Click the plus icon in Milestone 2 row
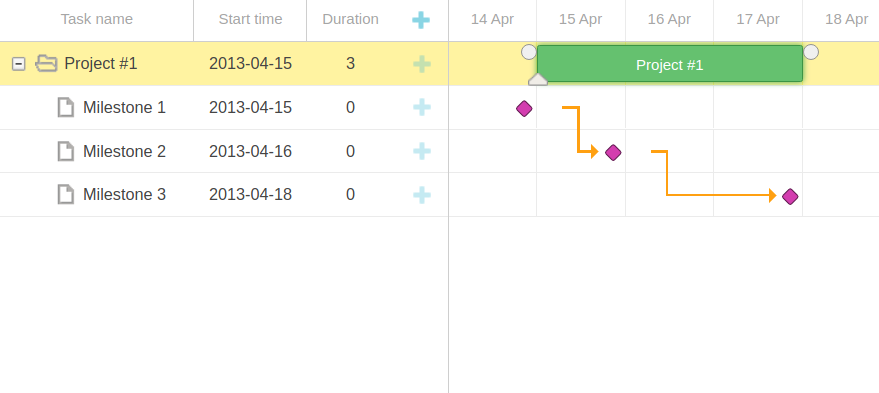This screenshot has width=879, height=393. [x=422, y=151]
